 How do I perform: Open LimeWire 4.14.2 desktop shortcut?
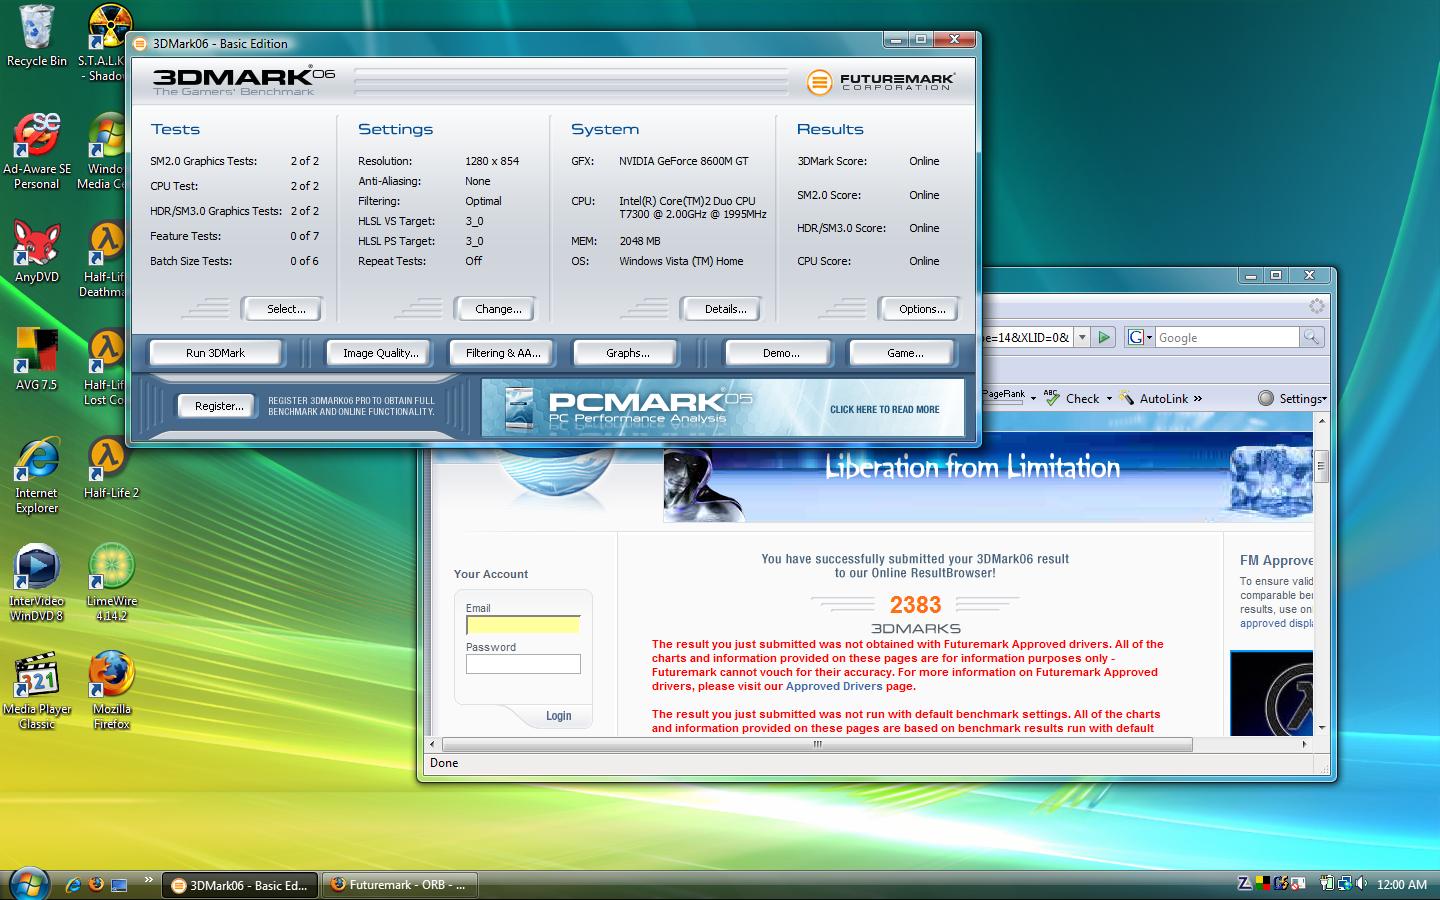(112, 584)
